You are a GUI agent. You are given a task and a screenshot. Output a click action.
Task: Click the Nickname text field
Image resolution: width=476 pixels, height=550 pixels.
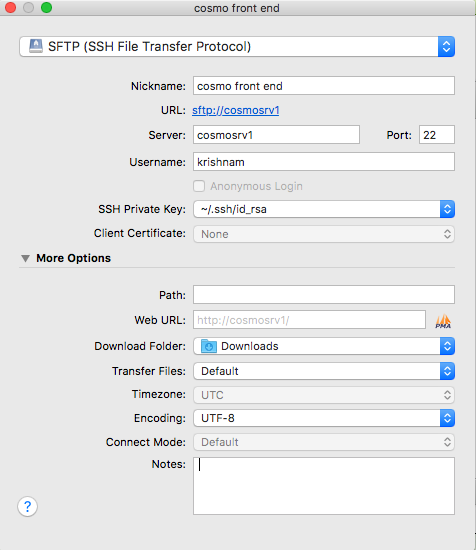tap(324, 86)
